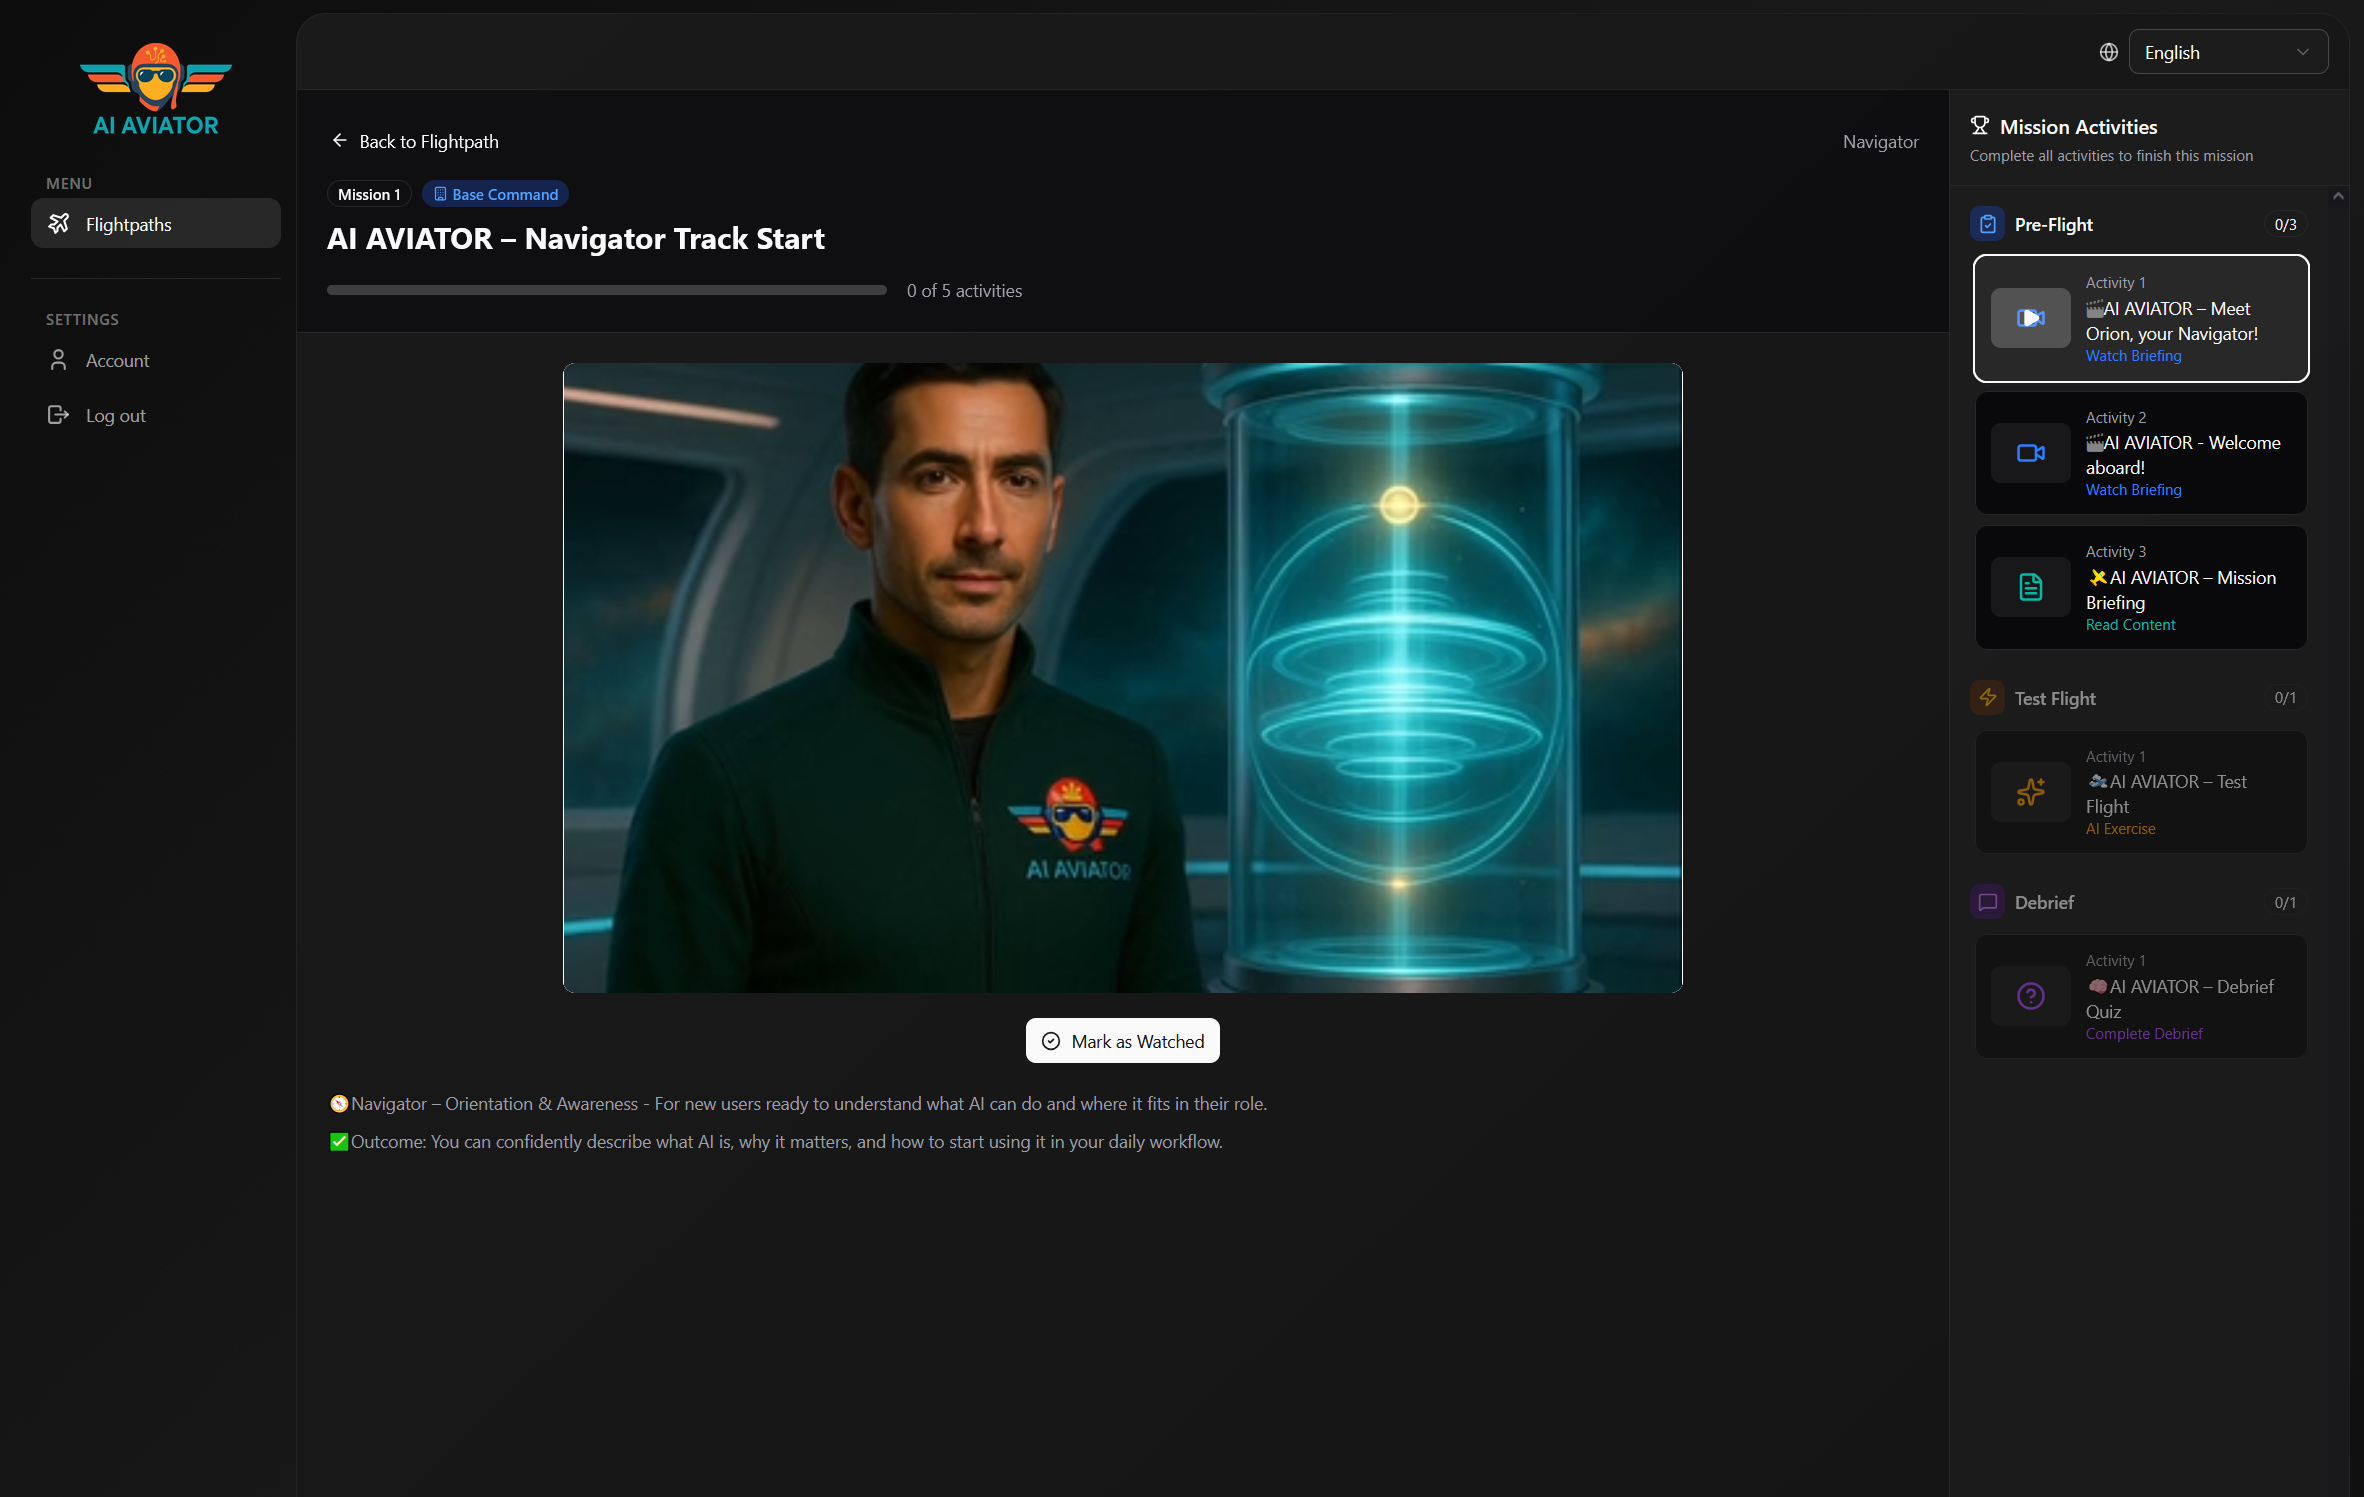This screenshot has height=1497, width=2364.
Task: Open Account settings in sidebar
Action: click(117, 360)
